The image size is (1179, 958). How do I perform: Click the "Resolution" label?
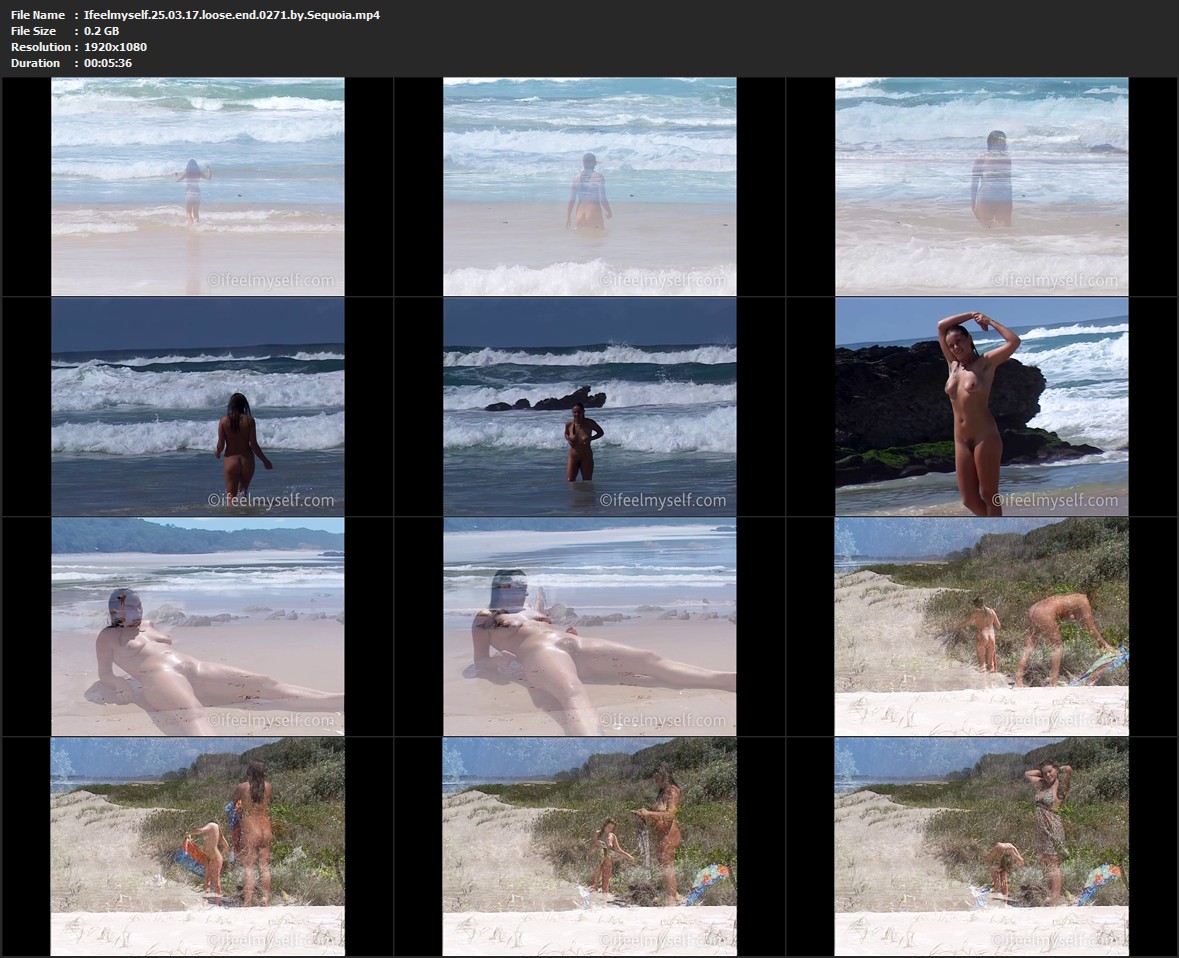point(41,47)
